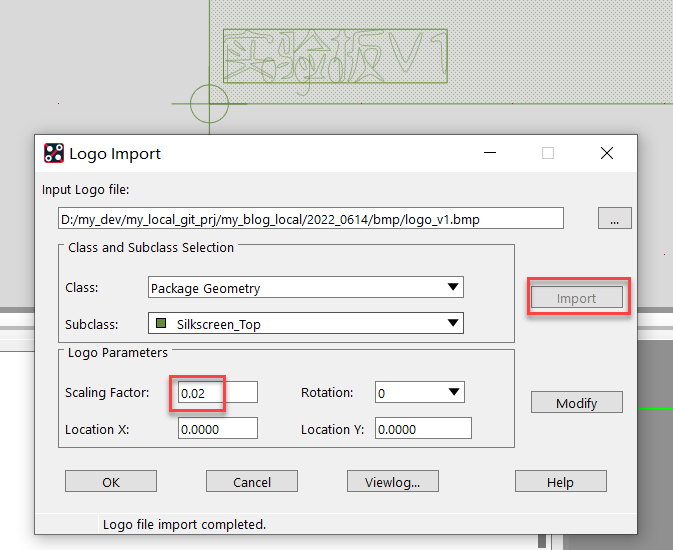Focus the Location X field

pos(217,428)
